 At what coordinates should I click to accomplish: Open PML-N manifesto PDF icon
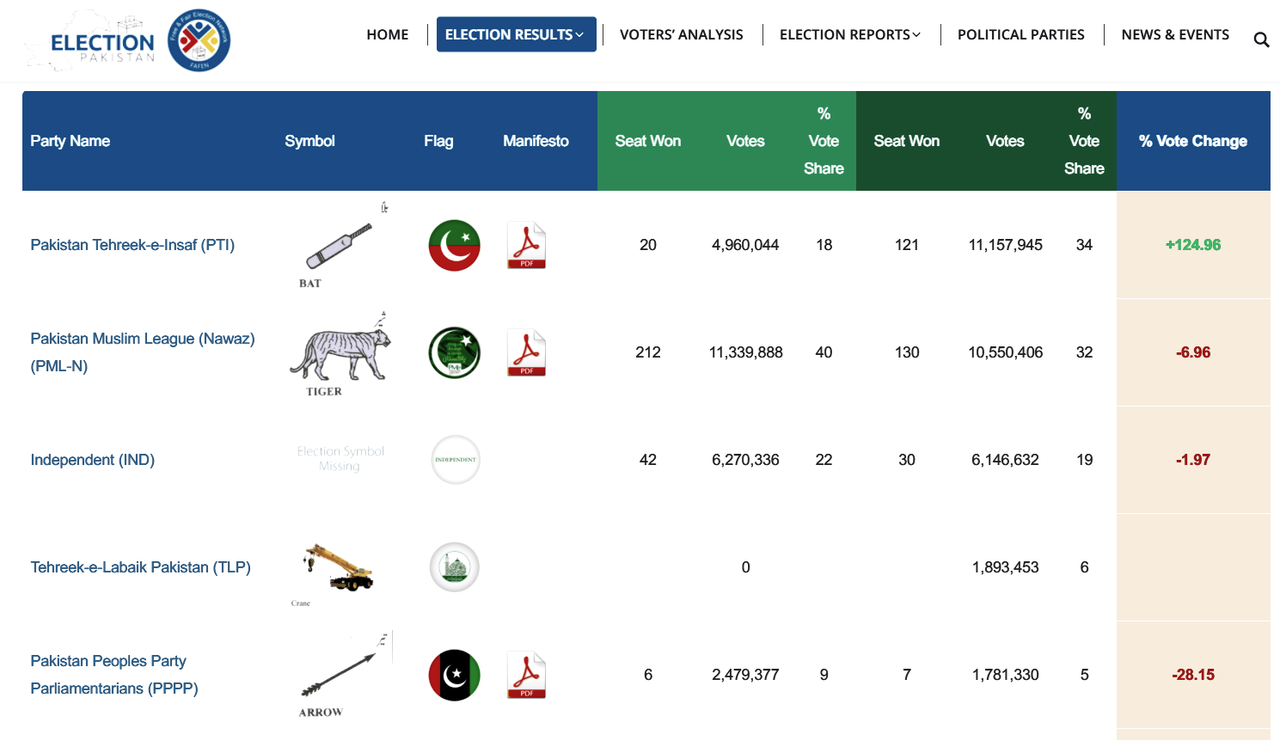(x=527, y=352)
